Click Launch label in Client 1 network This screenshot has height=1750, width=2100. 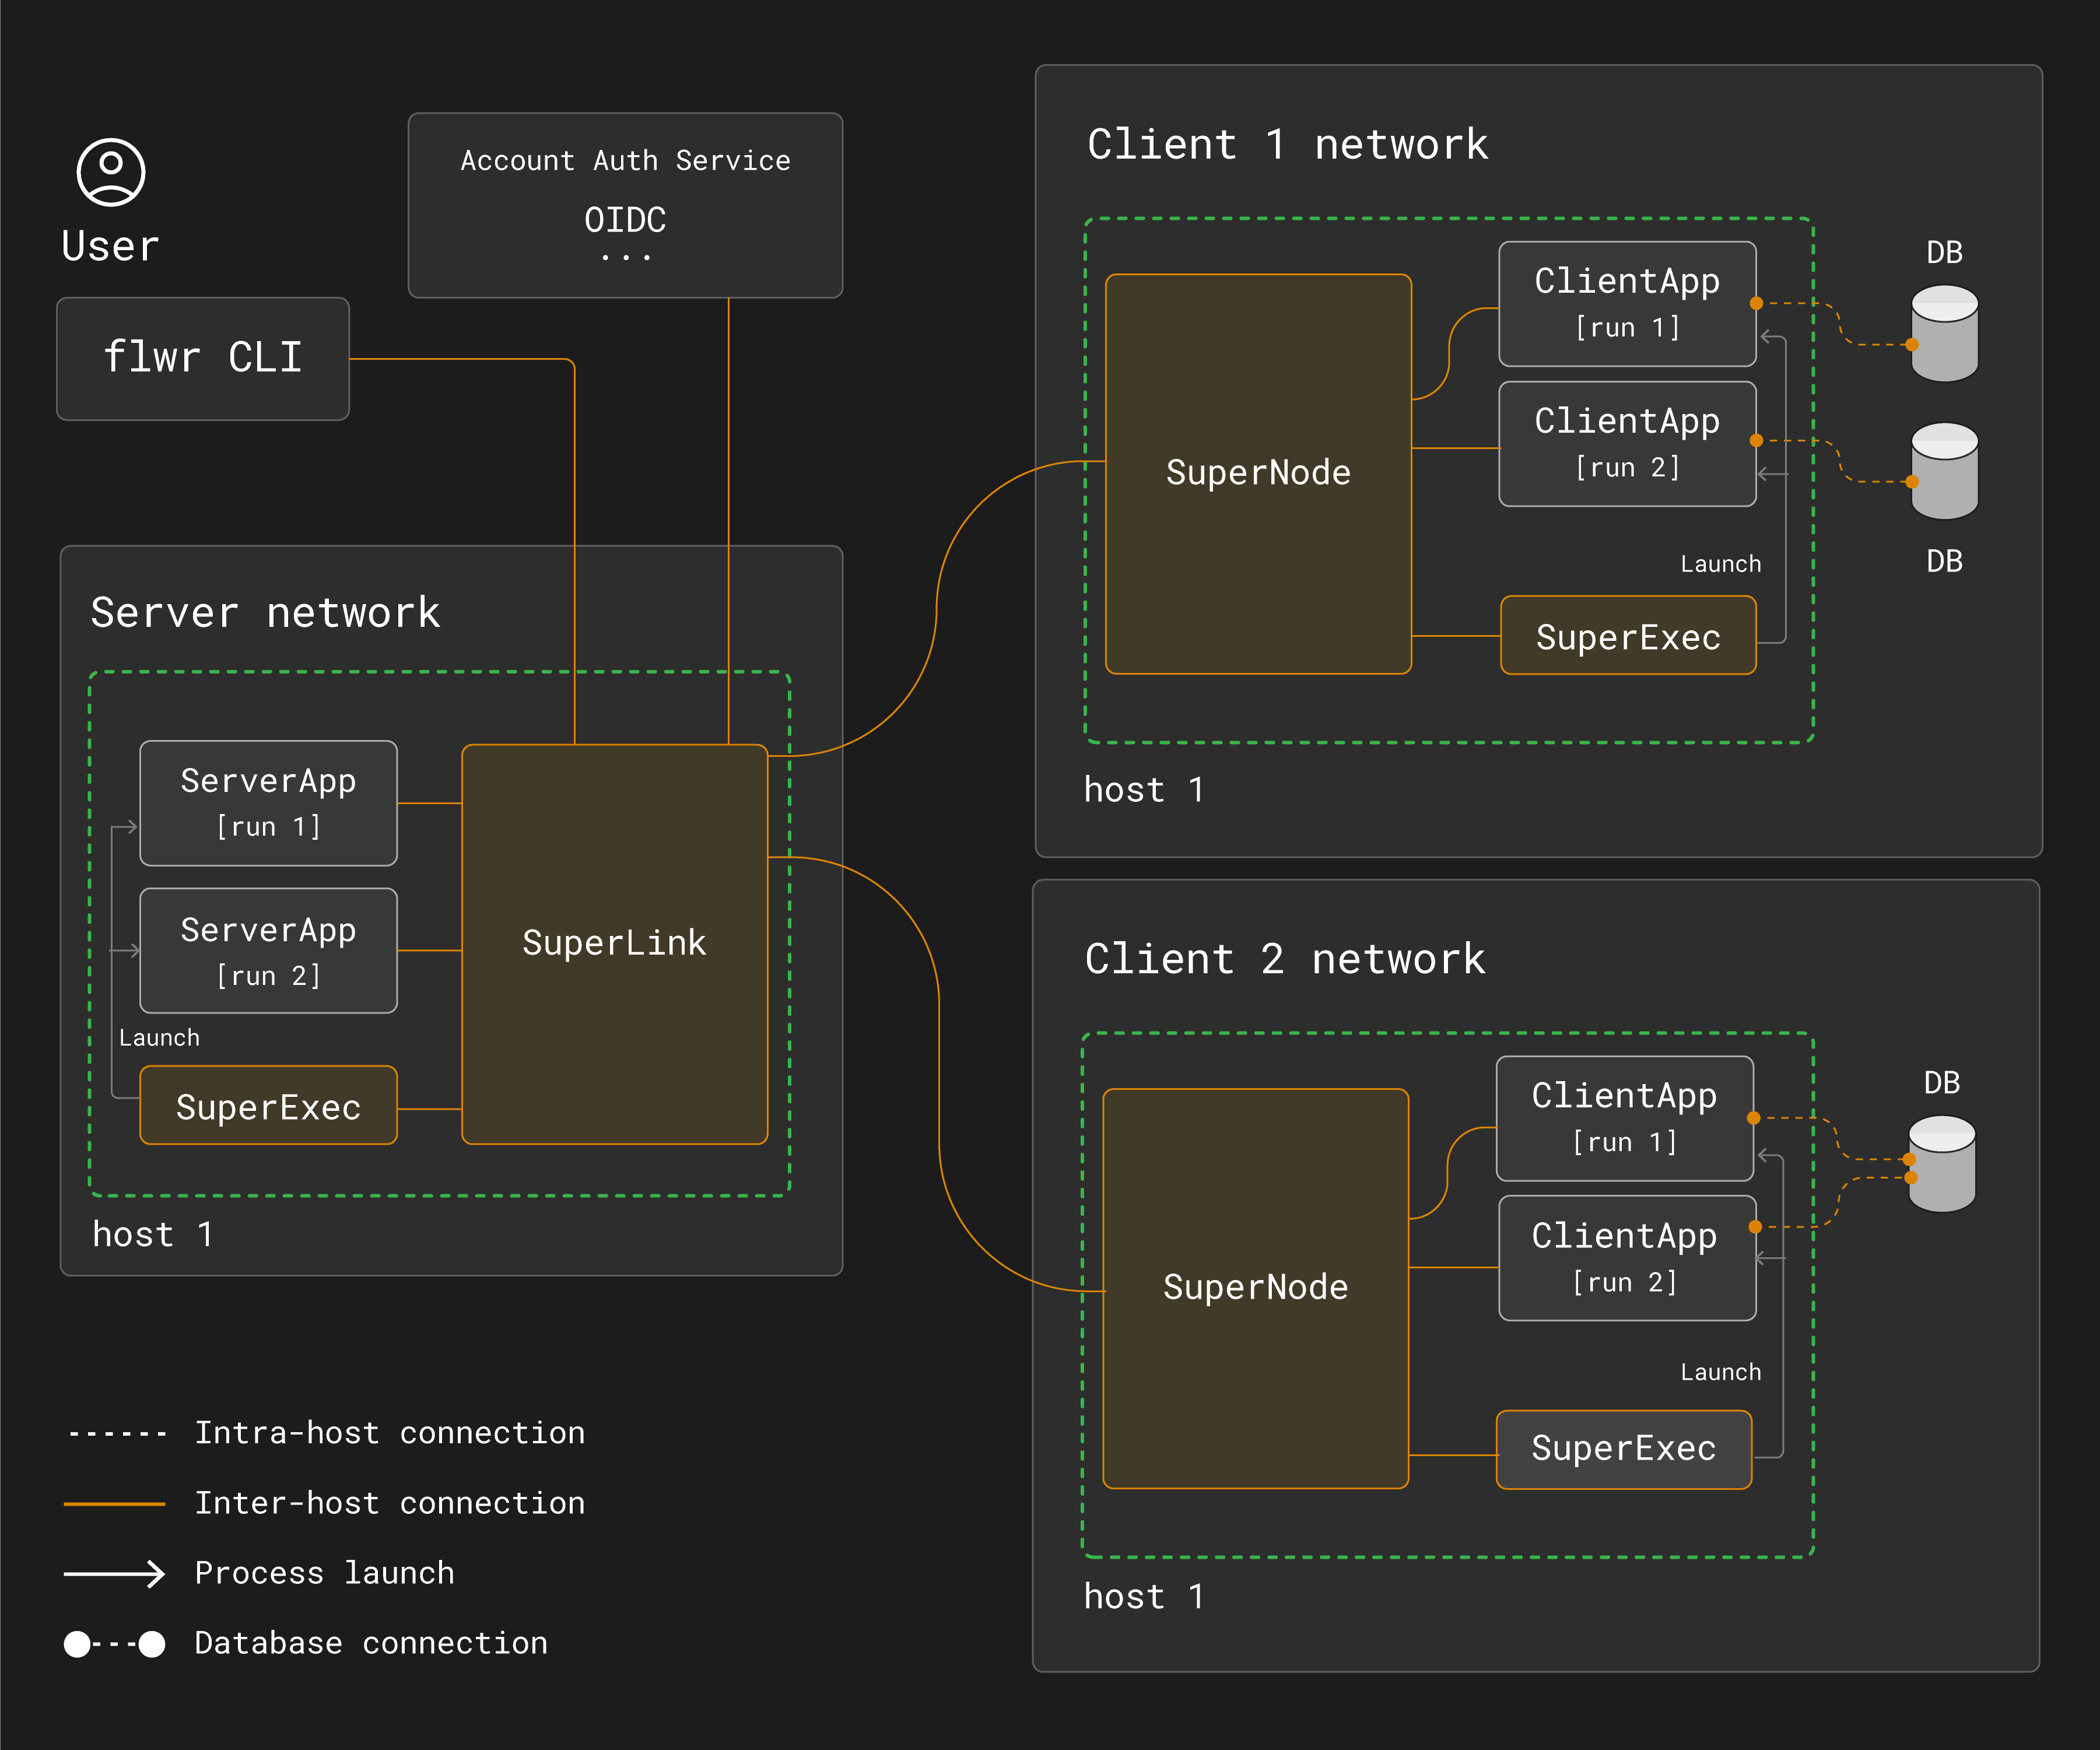(x=1720, y=563)
